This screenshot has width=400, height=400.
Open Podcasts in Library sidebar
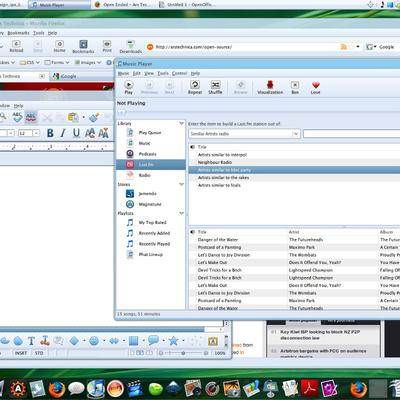[x=151, y=154]
